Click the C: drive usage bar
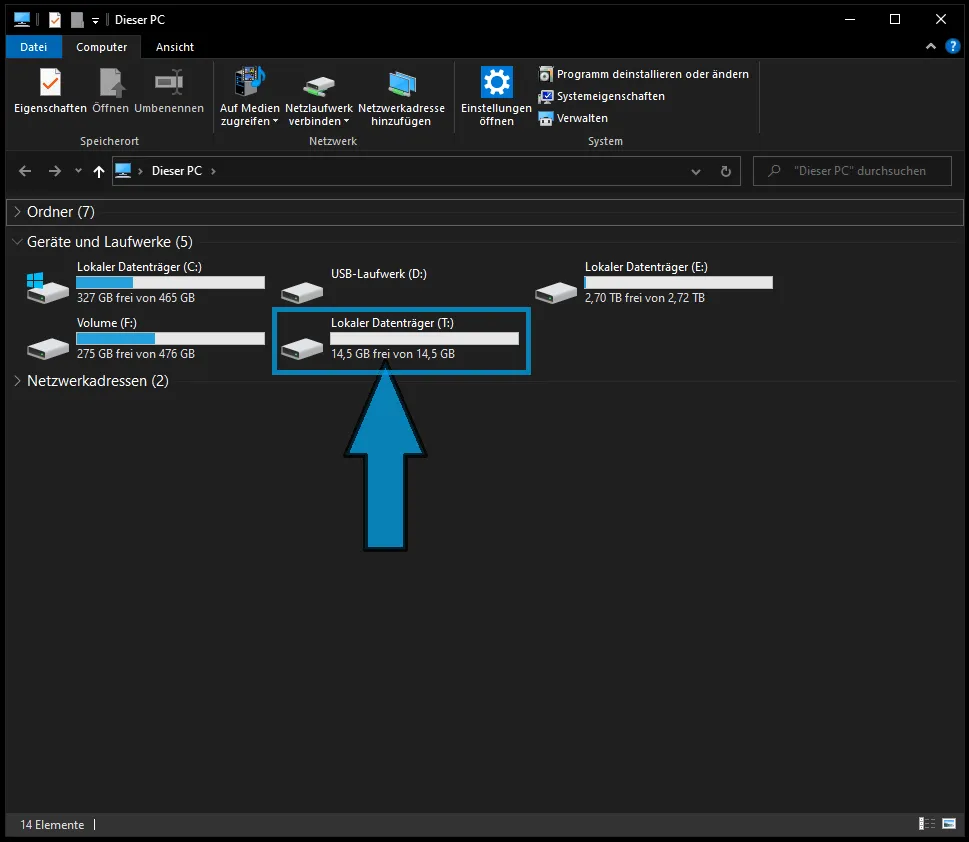The width and height of the screenshot is (969, 842). [171, 283]
